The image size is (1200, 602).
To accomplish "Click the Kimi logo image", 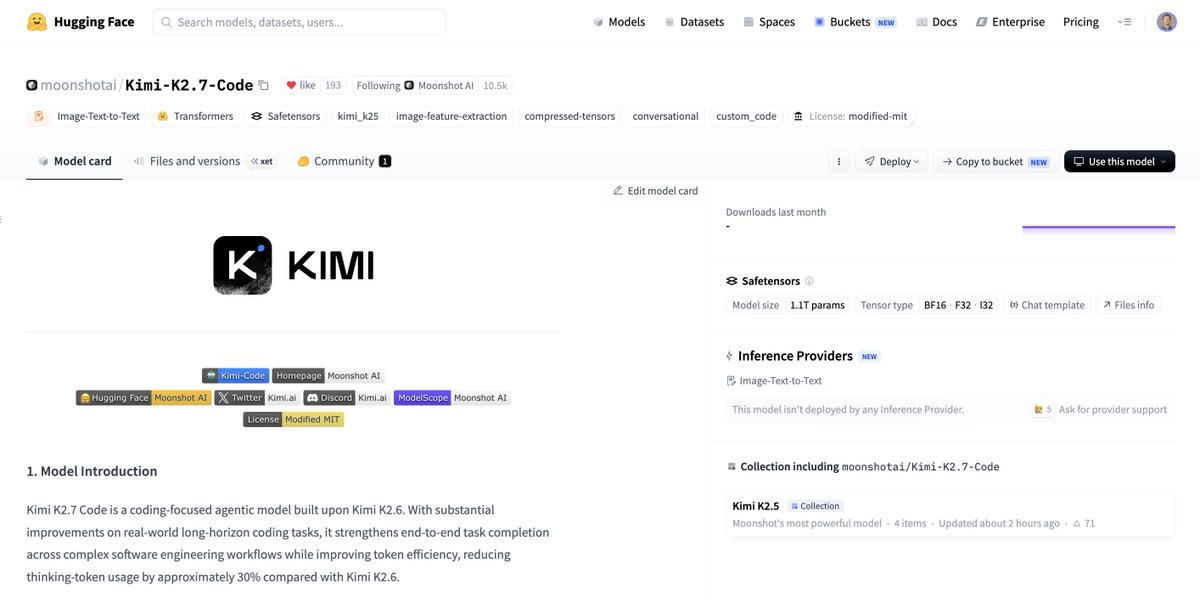I will coord(293,265).
